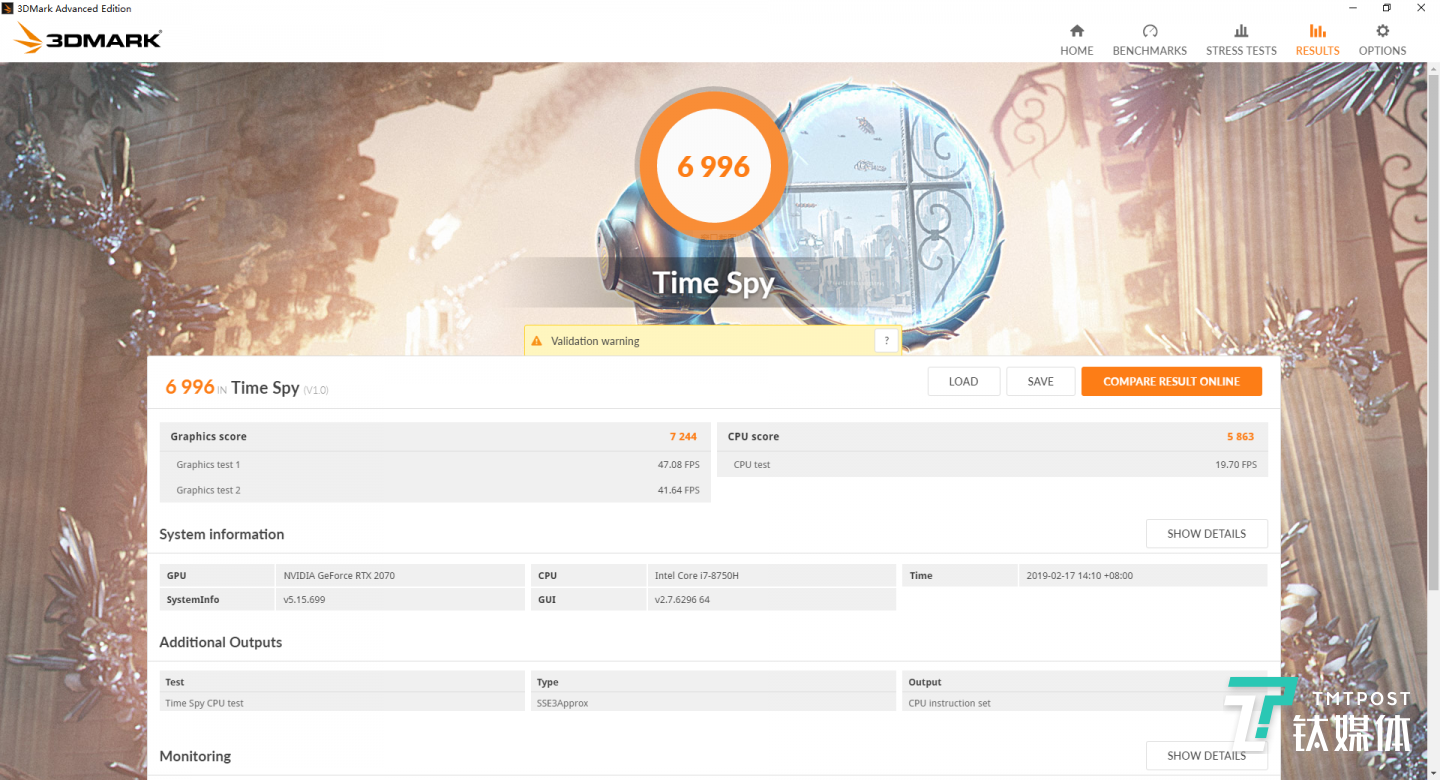
Task: Go to the STRESS TESTS tab label
Action: [x=1241, y=51]
